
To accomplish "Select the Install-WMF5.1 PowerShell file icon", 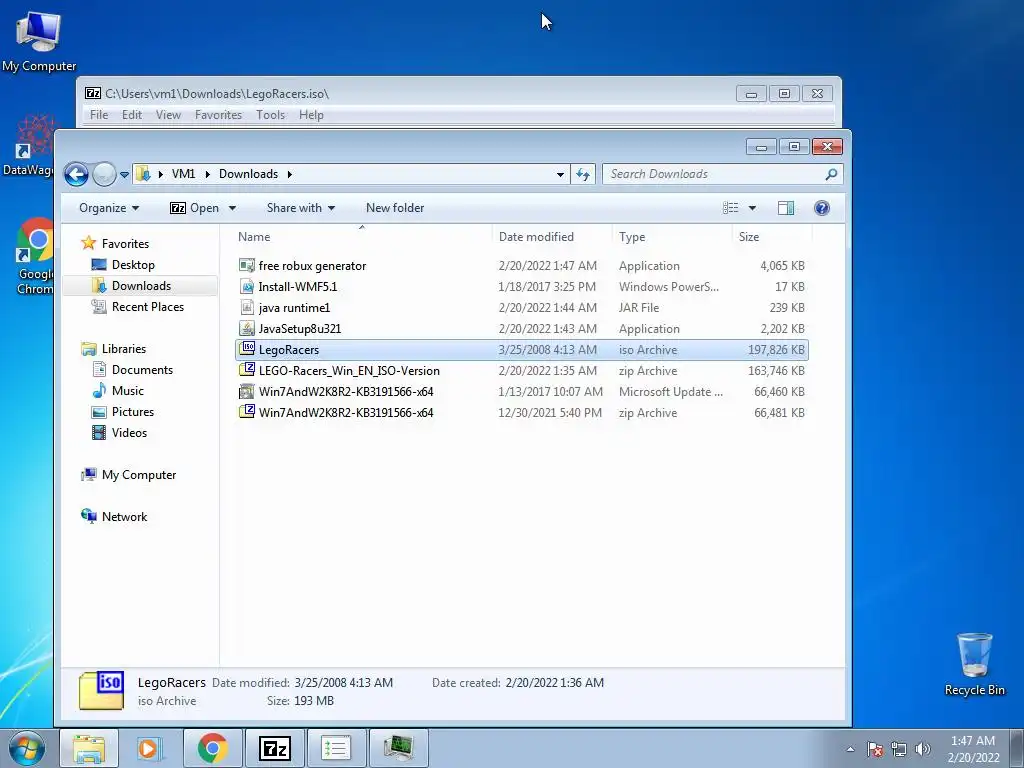I will click(x=247, y=287).
